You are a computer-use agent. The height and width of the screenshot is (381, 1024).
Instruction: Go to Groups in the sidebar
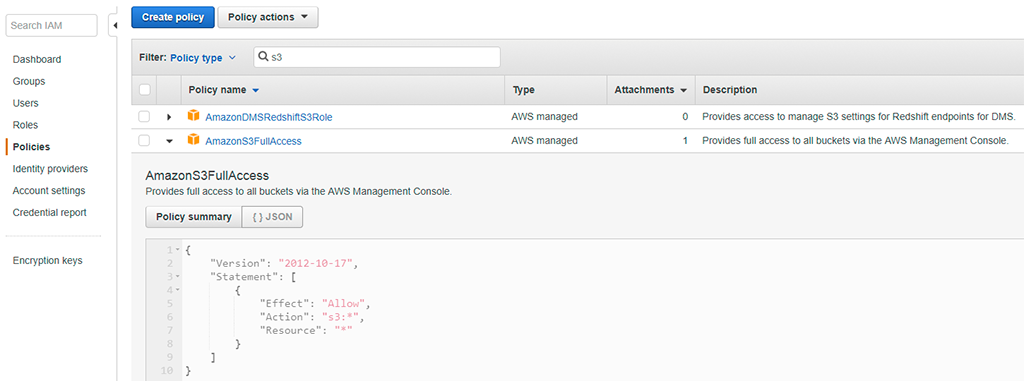pyautogui.click(x=29, y=81)
